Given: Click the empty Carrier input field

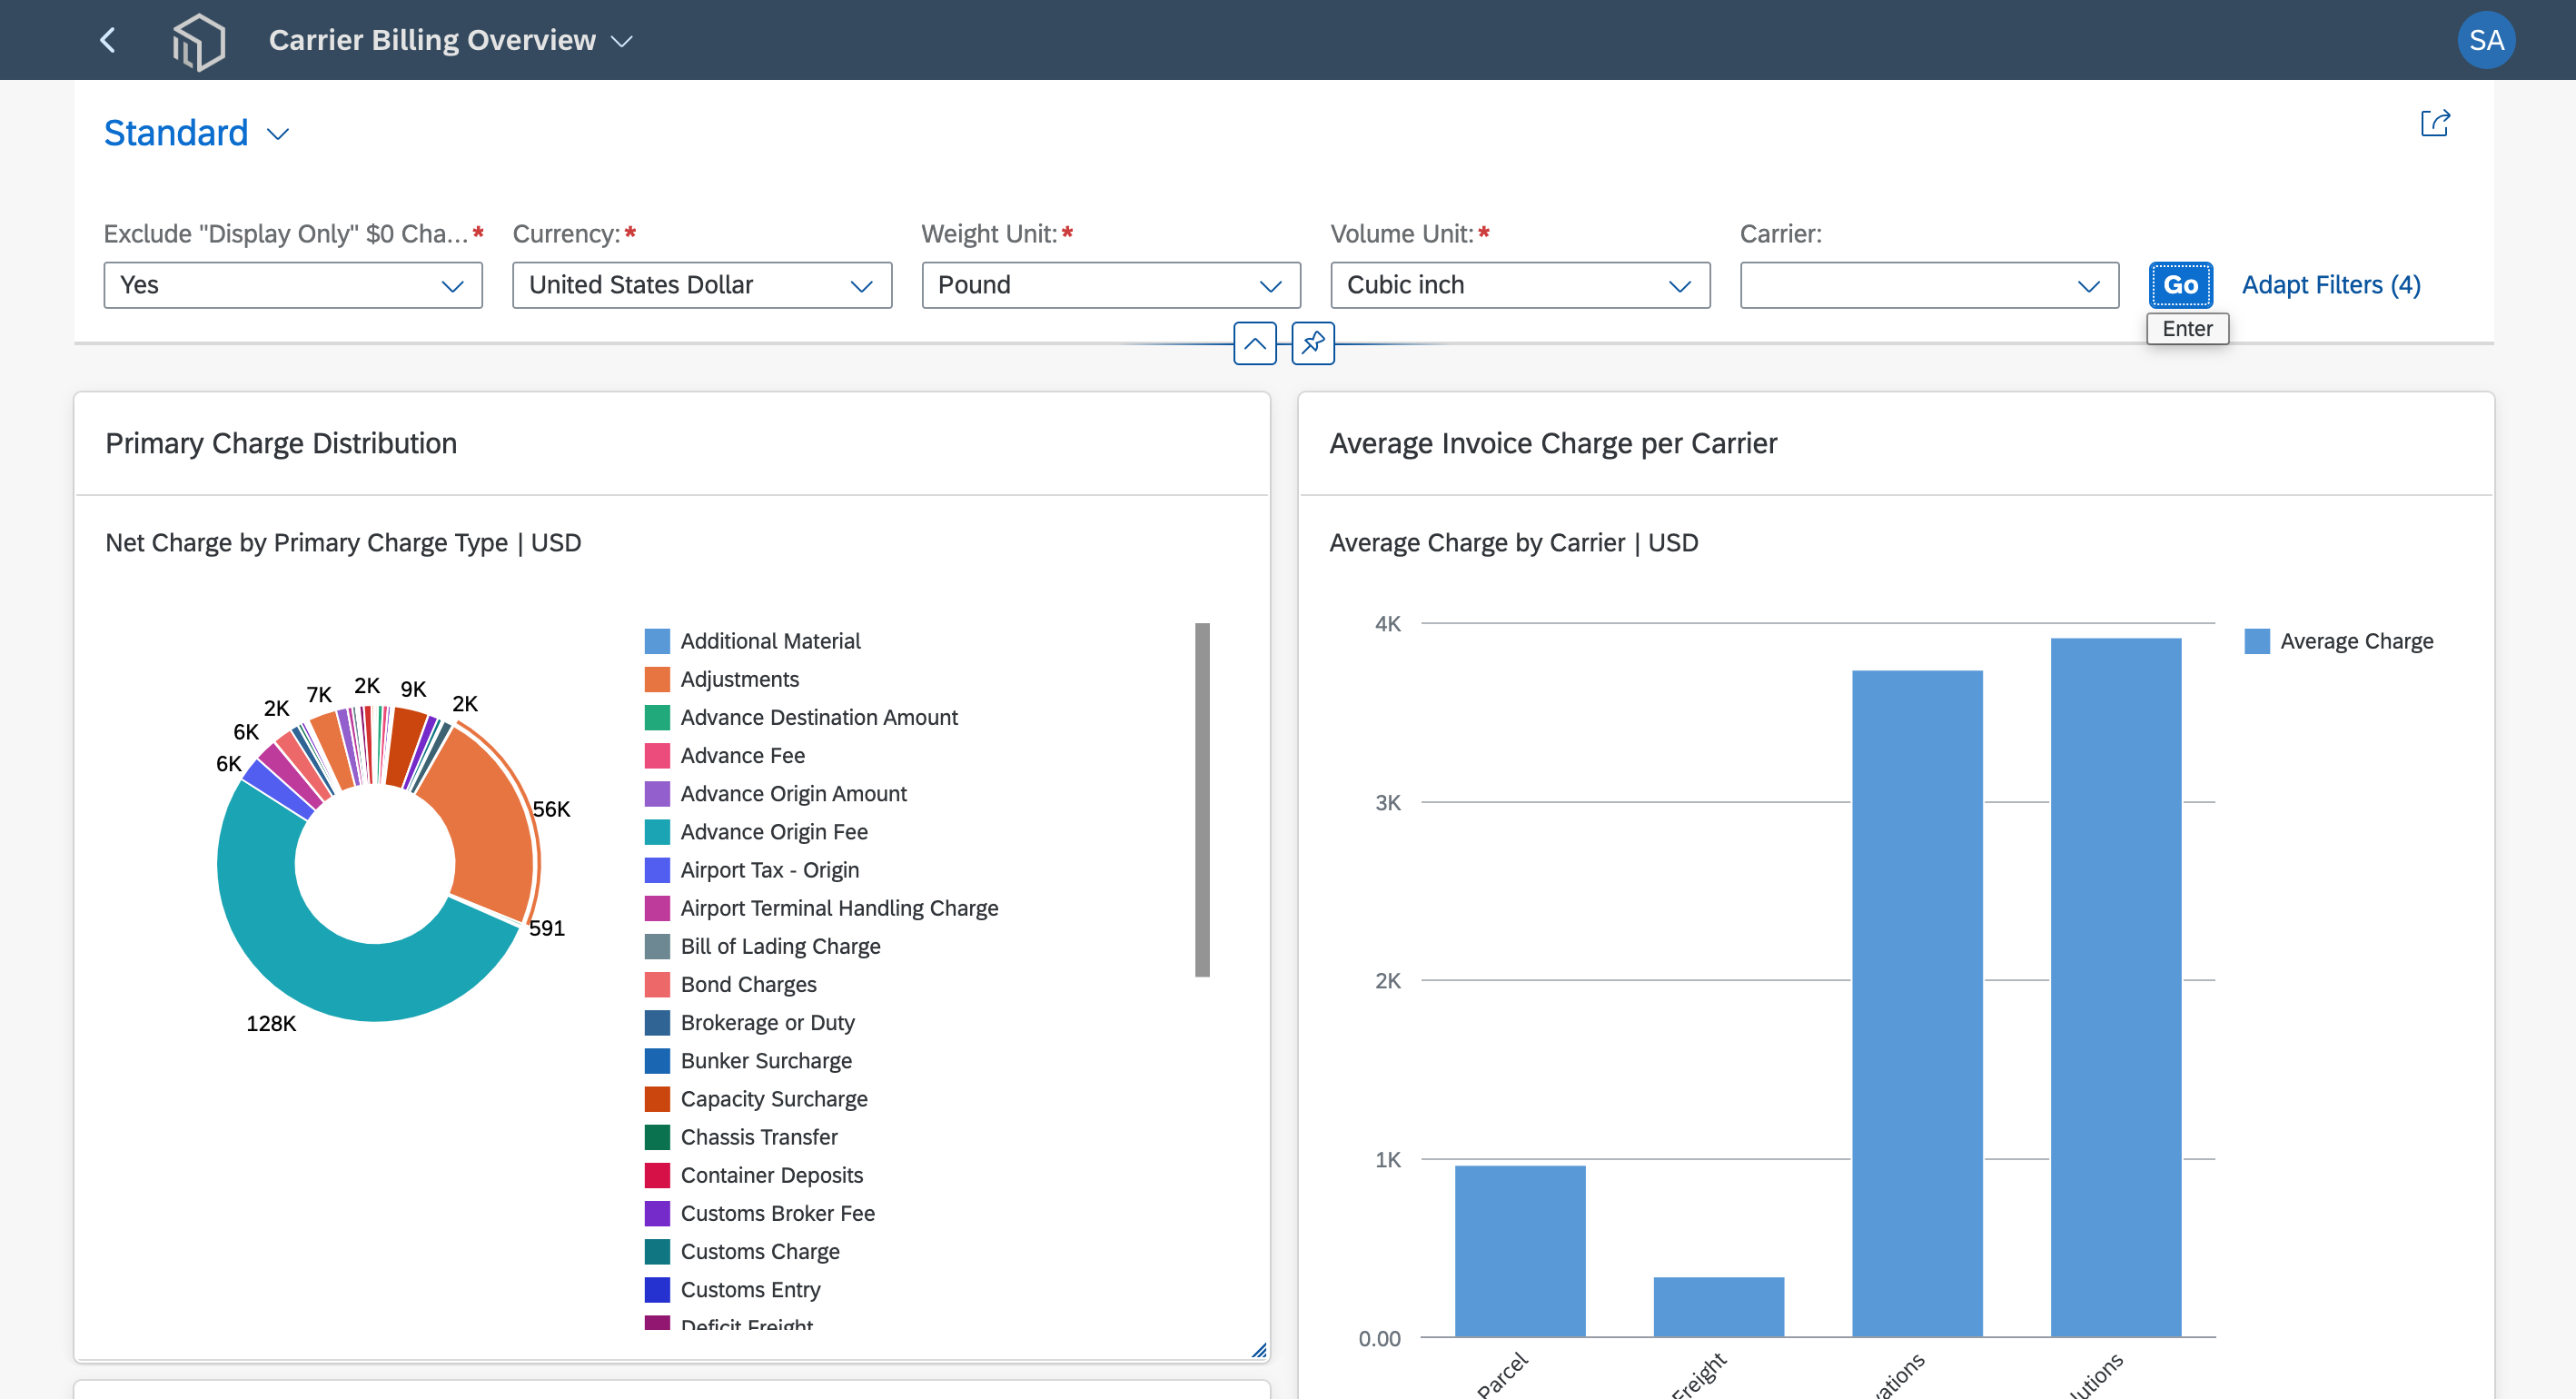Looking at the screenshot, I should 1929,285.
